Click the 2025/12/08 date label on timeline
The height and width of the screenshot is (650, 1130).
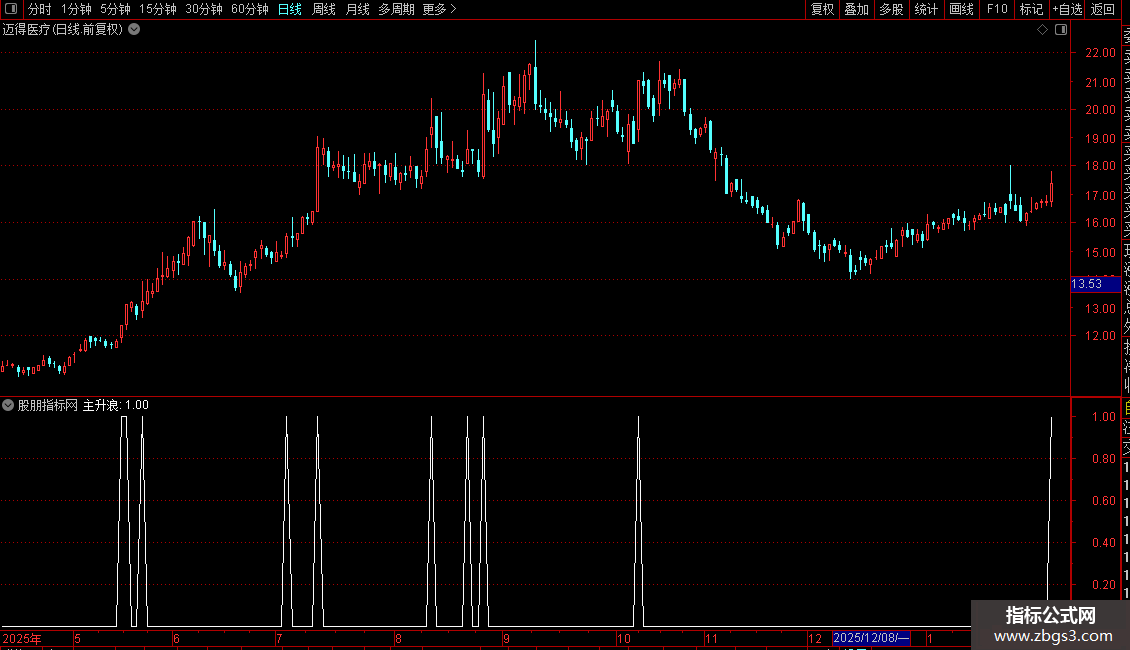coord(871,638)
